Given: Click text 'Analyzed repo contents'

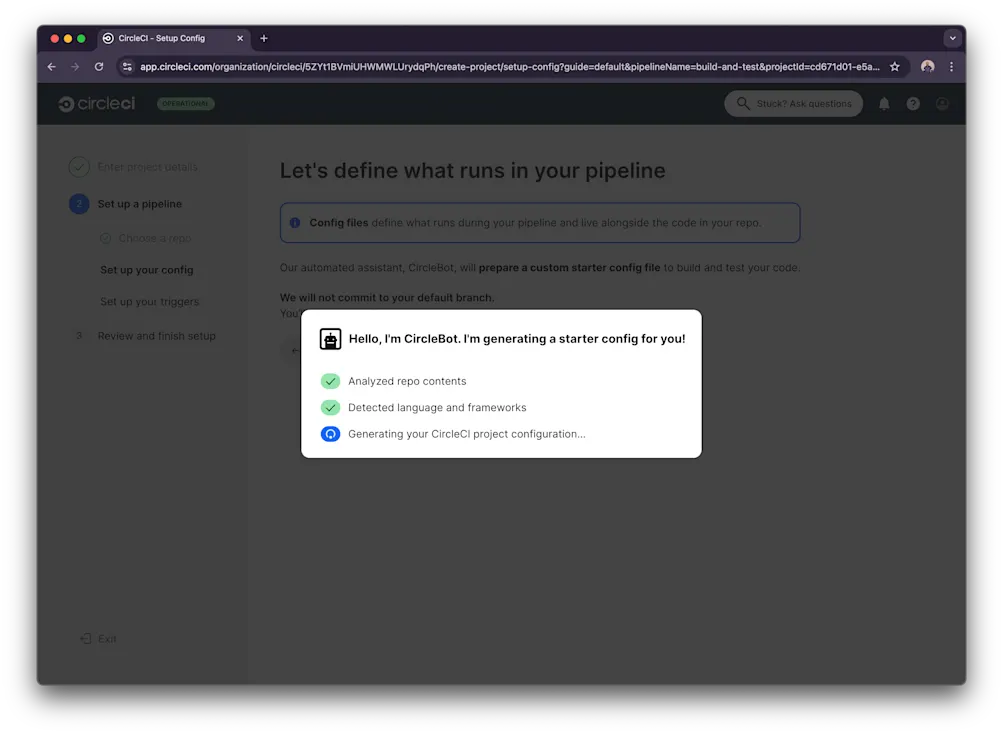Looking at the screenshot, I should pyautogui.click(x=407, y=381).
